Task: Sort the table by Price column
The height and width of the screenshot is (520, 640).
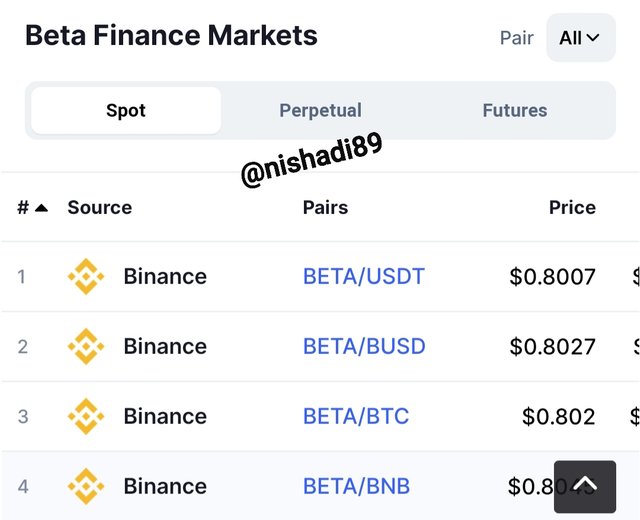Action: click(x=572, y=207)
